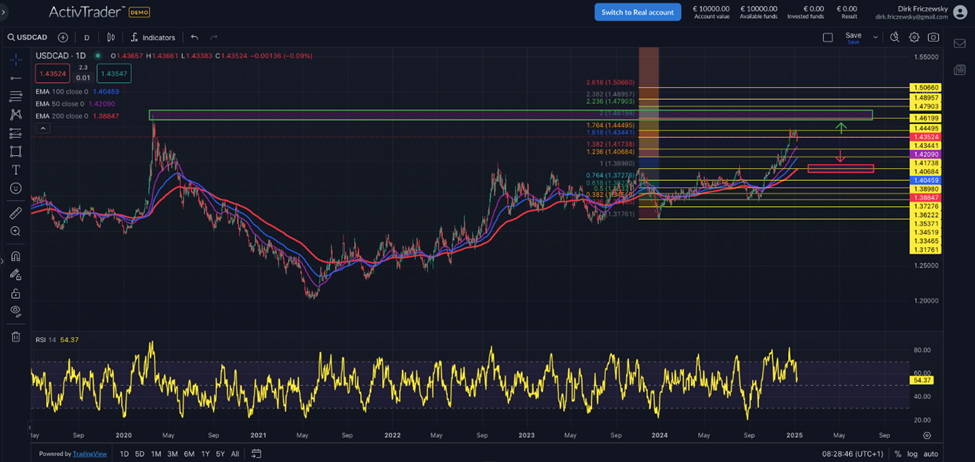Select the 1Y time range
Viewport: 975px width, 462px height.
(x=206, y=454)
